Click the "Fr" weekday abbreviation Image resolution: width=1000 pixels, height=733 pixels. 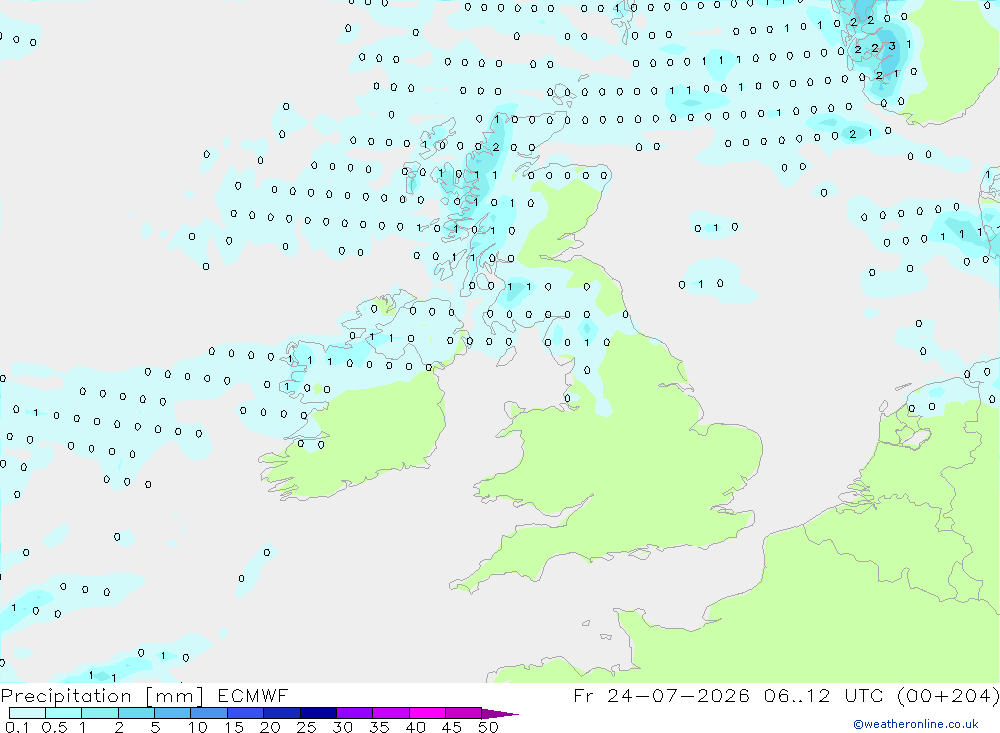[x=583, y=695]
